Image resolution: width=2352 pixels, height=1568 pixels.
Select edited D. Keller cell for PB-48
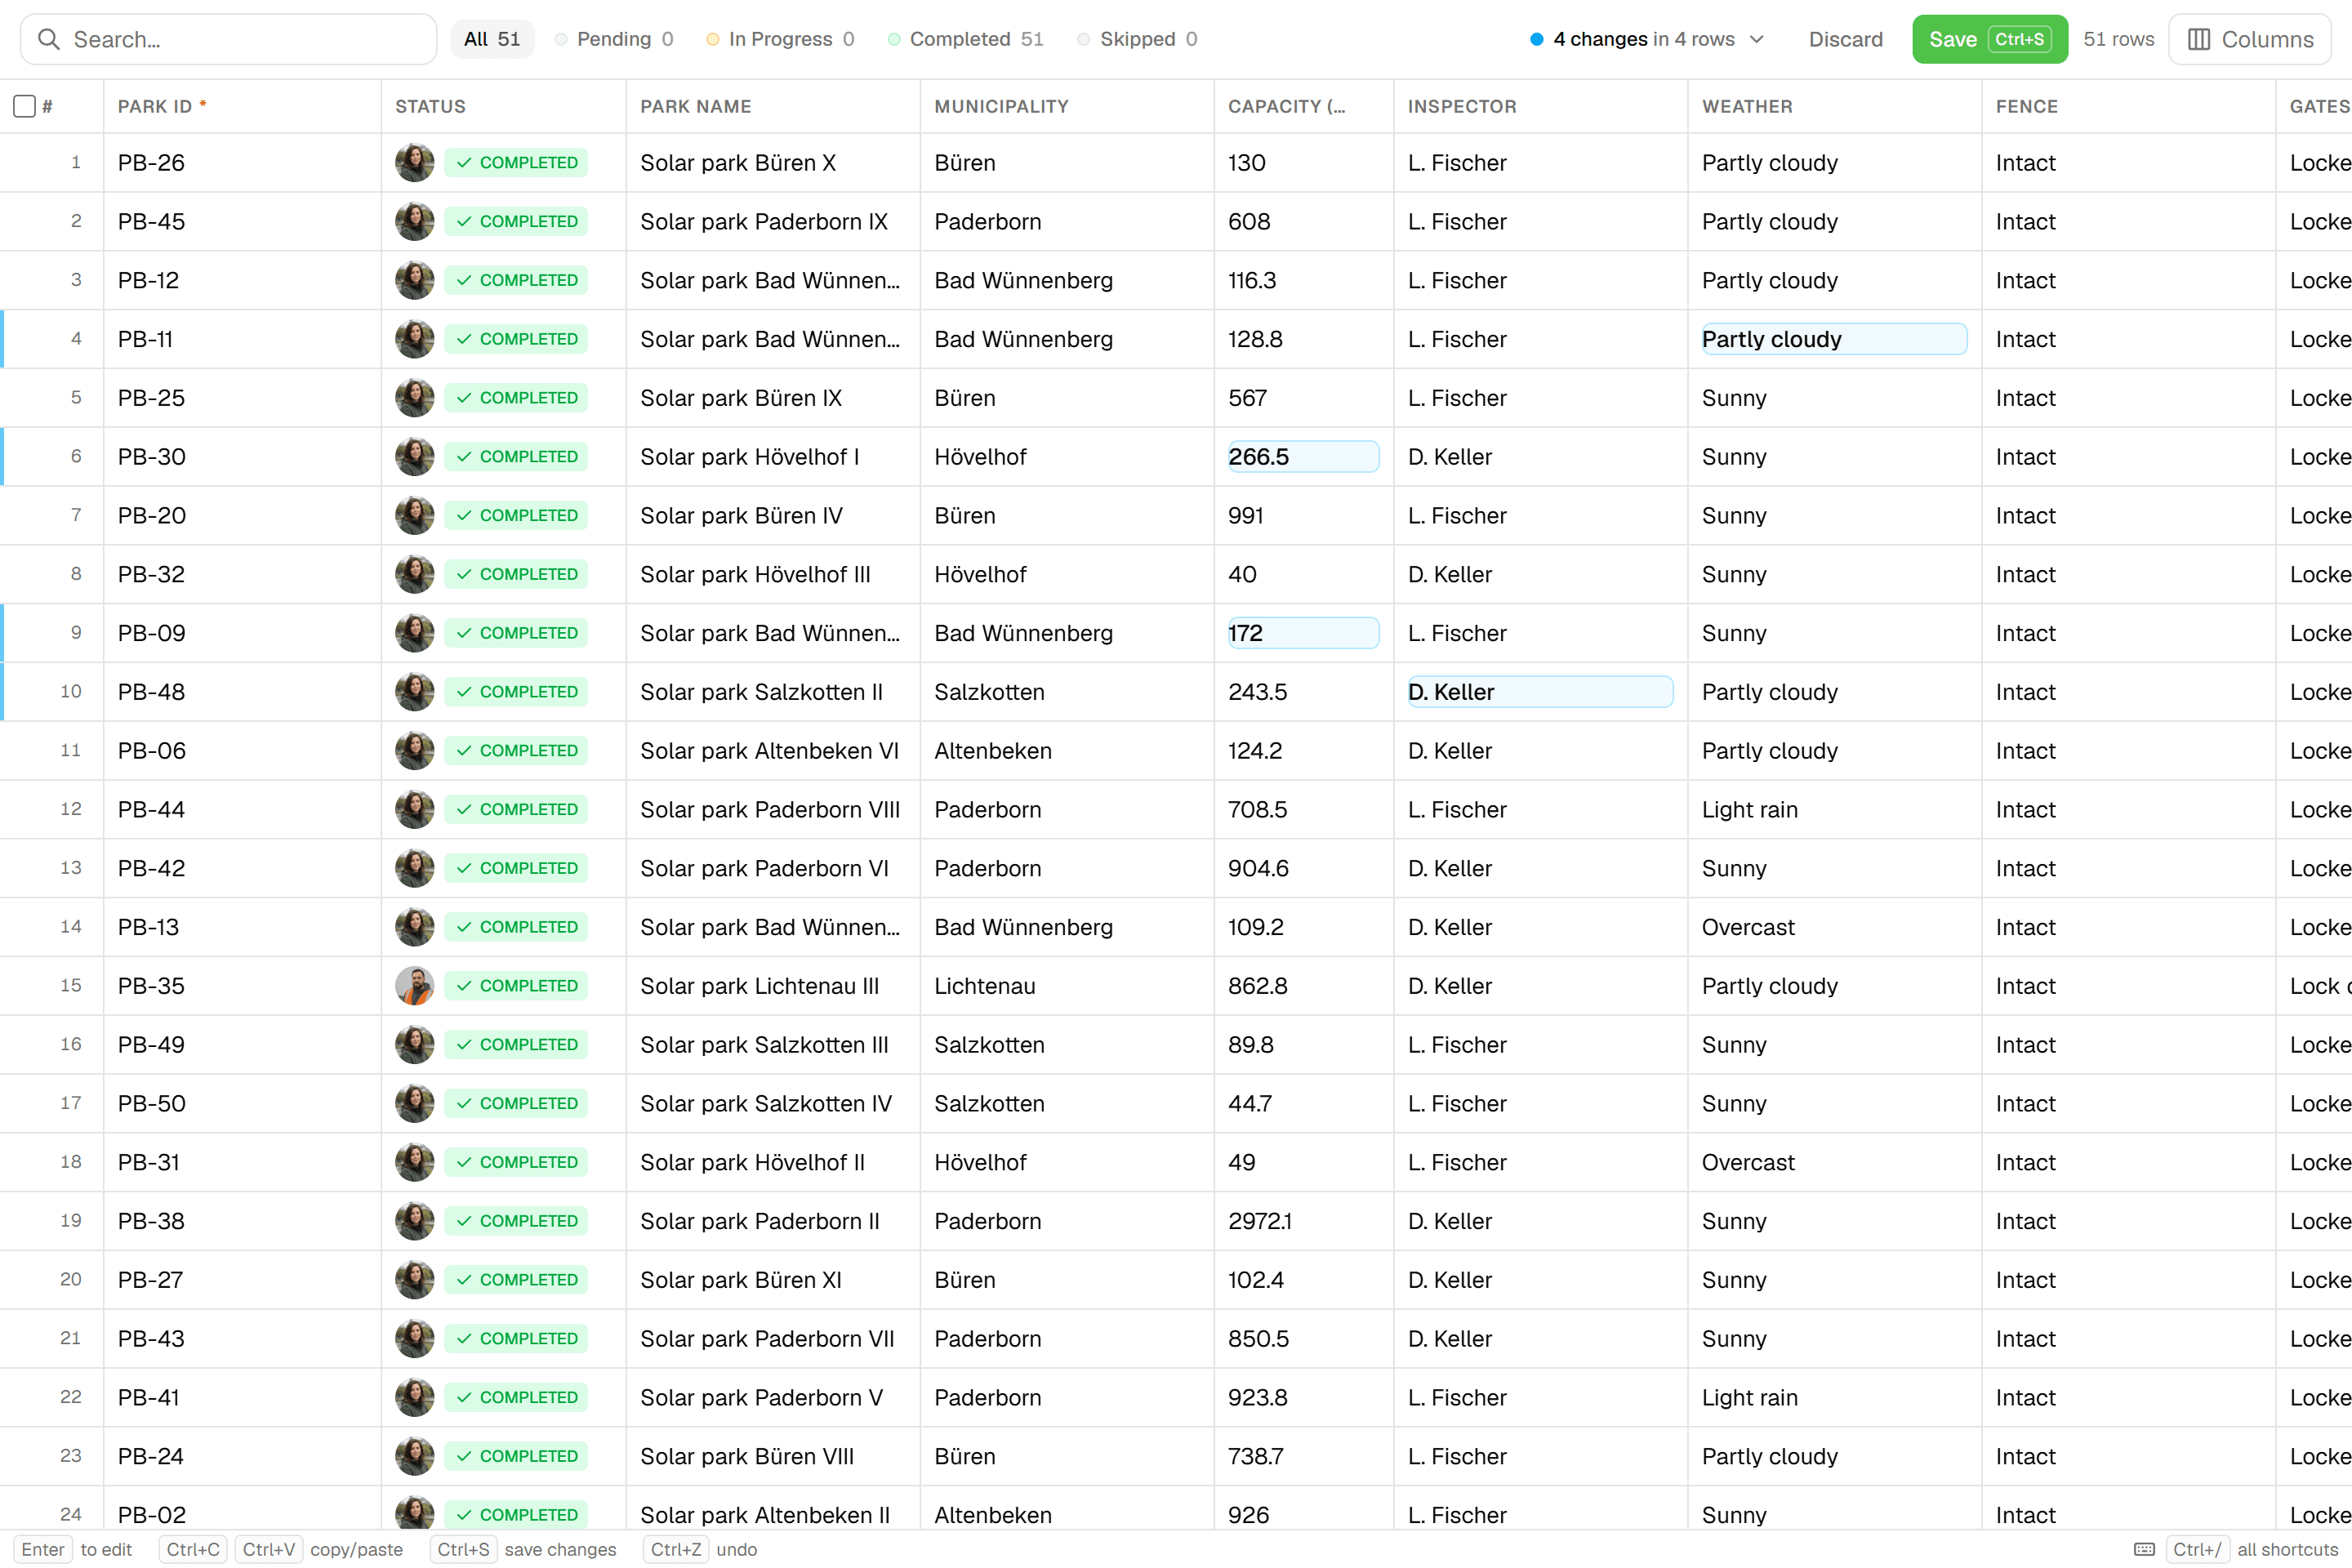(x=1540, y=692)
